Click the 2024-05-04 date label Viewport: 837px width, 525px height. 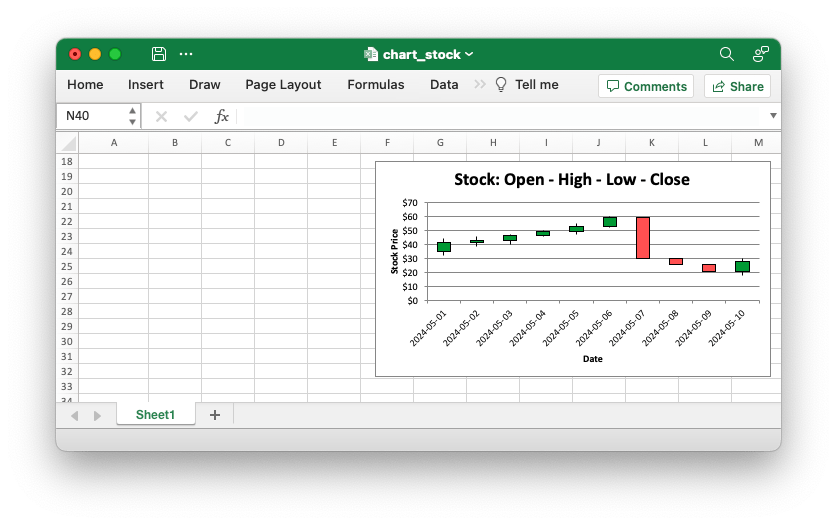coord(527,328)
